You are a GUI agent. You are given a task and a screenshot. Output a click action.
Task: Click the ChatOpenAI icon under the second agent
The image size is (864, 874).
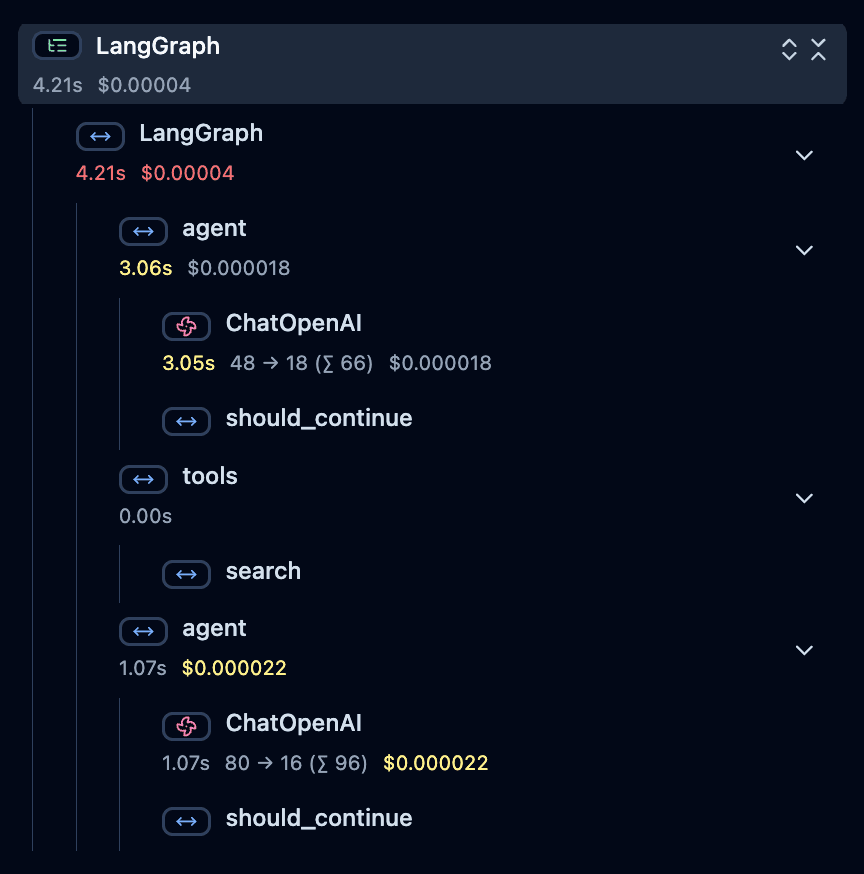pyautogui.click(x=186, y=726)
